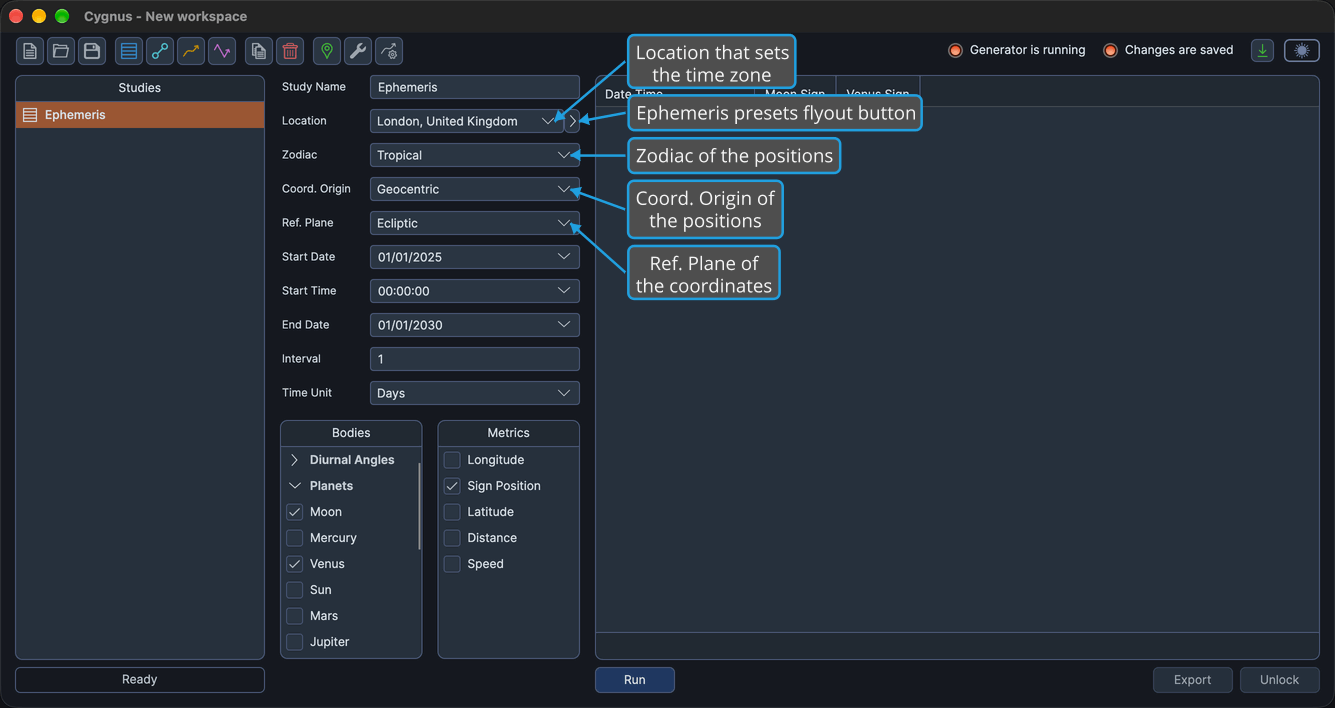1335x708 pixels.
Task: Toggle the light theme sun button
Action: pos(1302,50)
